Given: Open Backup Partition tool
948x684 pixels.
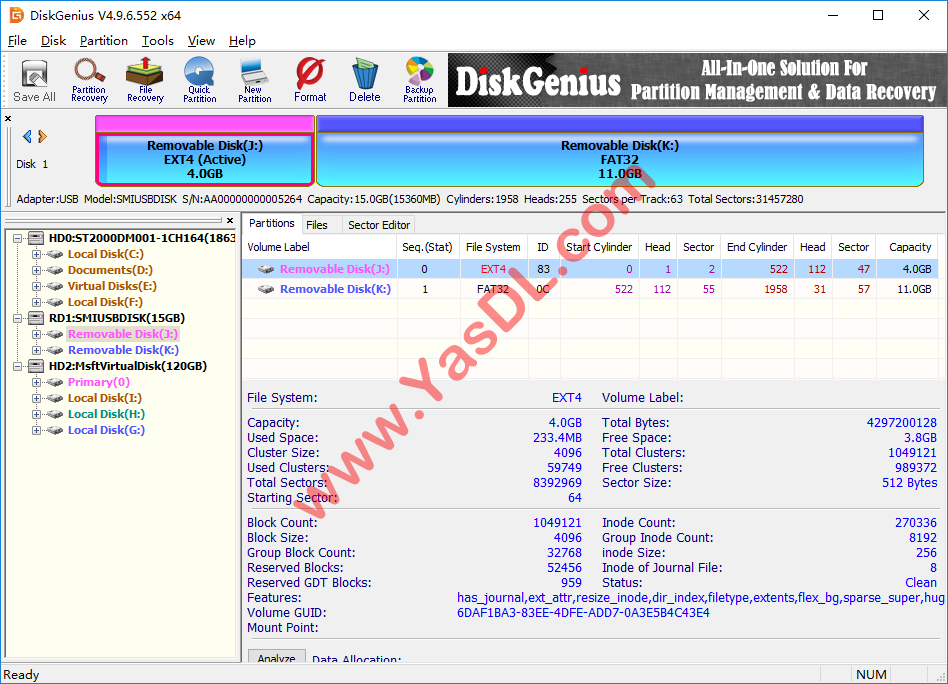Looking at the screenshot, I should point(420,80).
